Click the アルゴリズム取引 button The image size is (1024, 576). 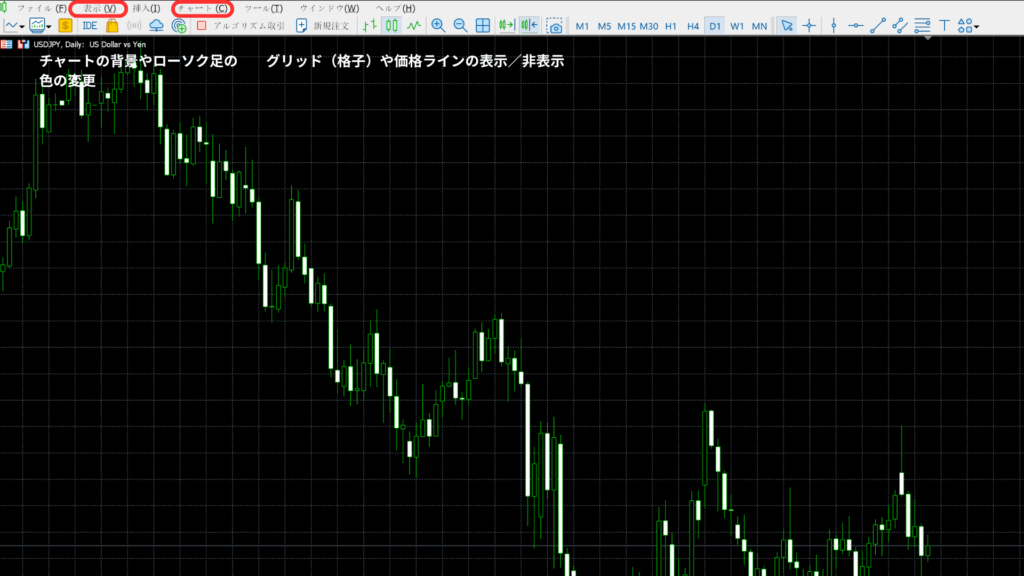point(240,25)
